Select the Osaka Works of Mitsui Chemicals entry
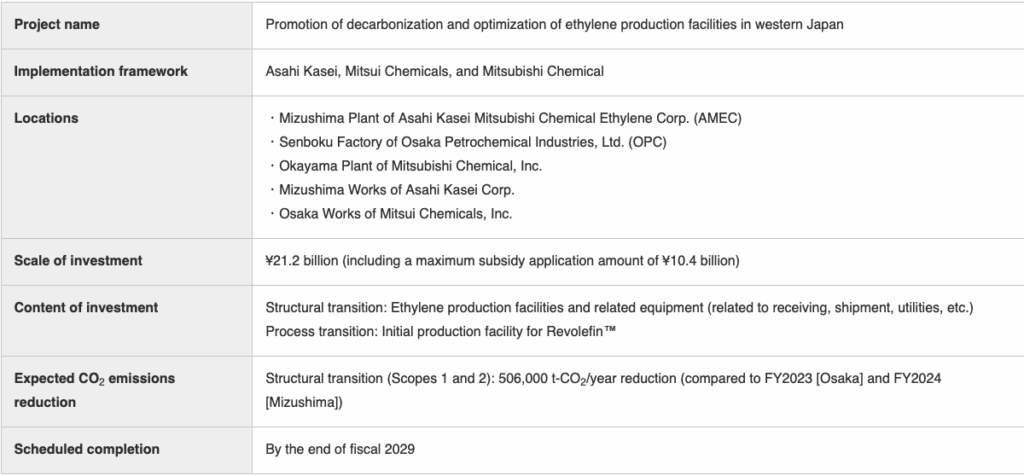Viewport: 1024px width, 476px height. (x=391, y=214)
